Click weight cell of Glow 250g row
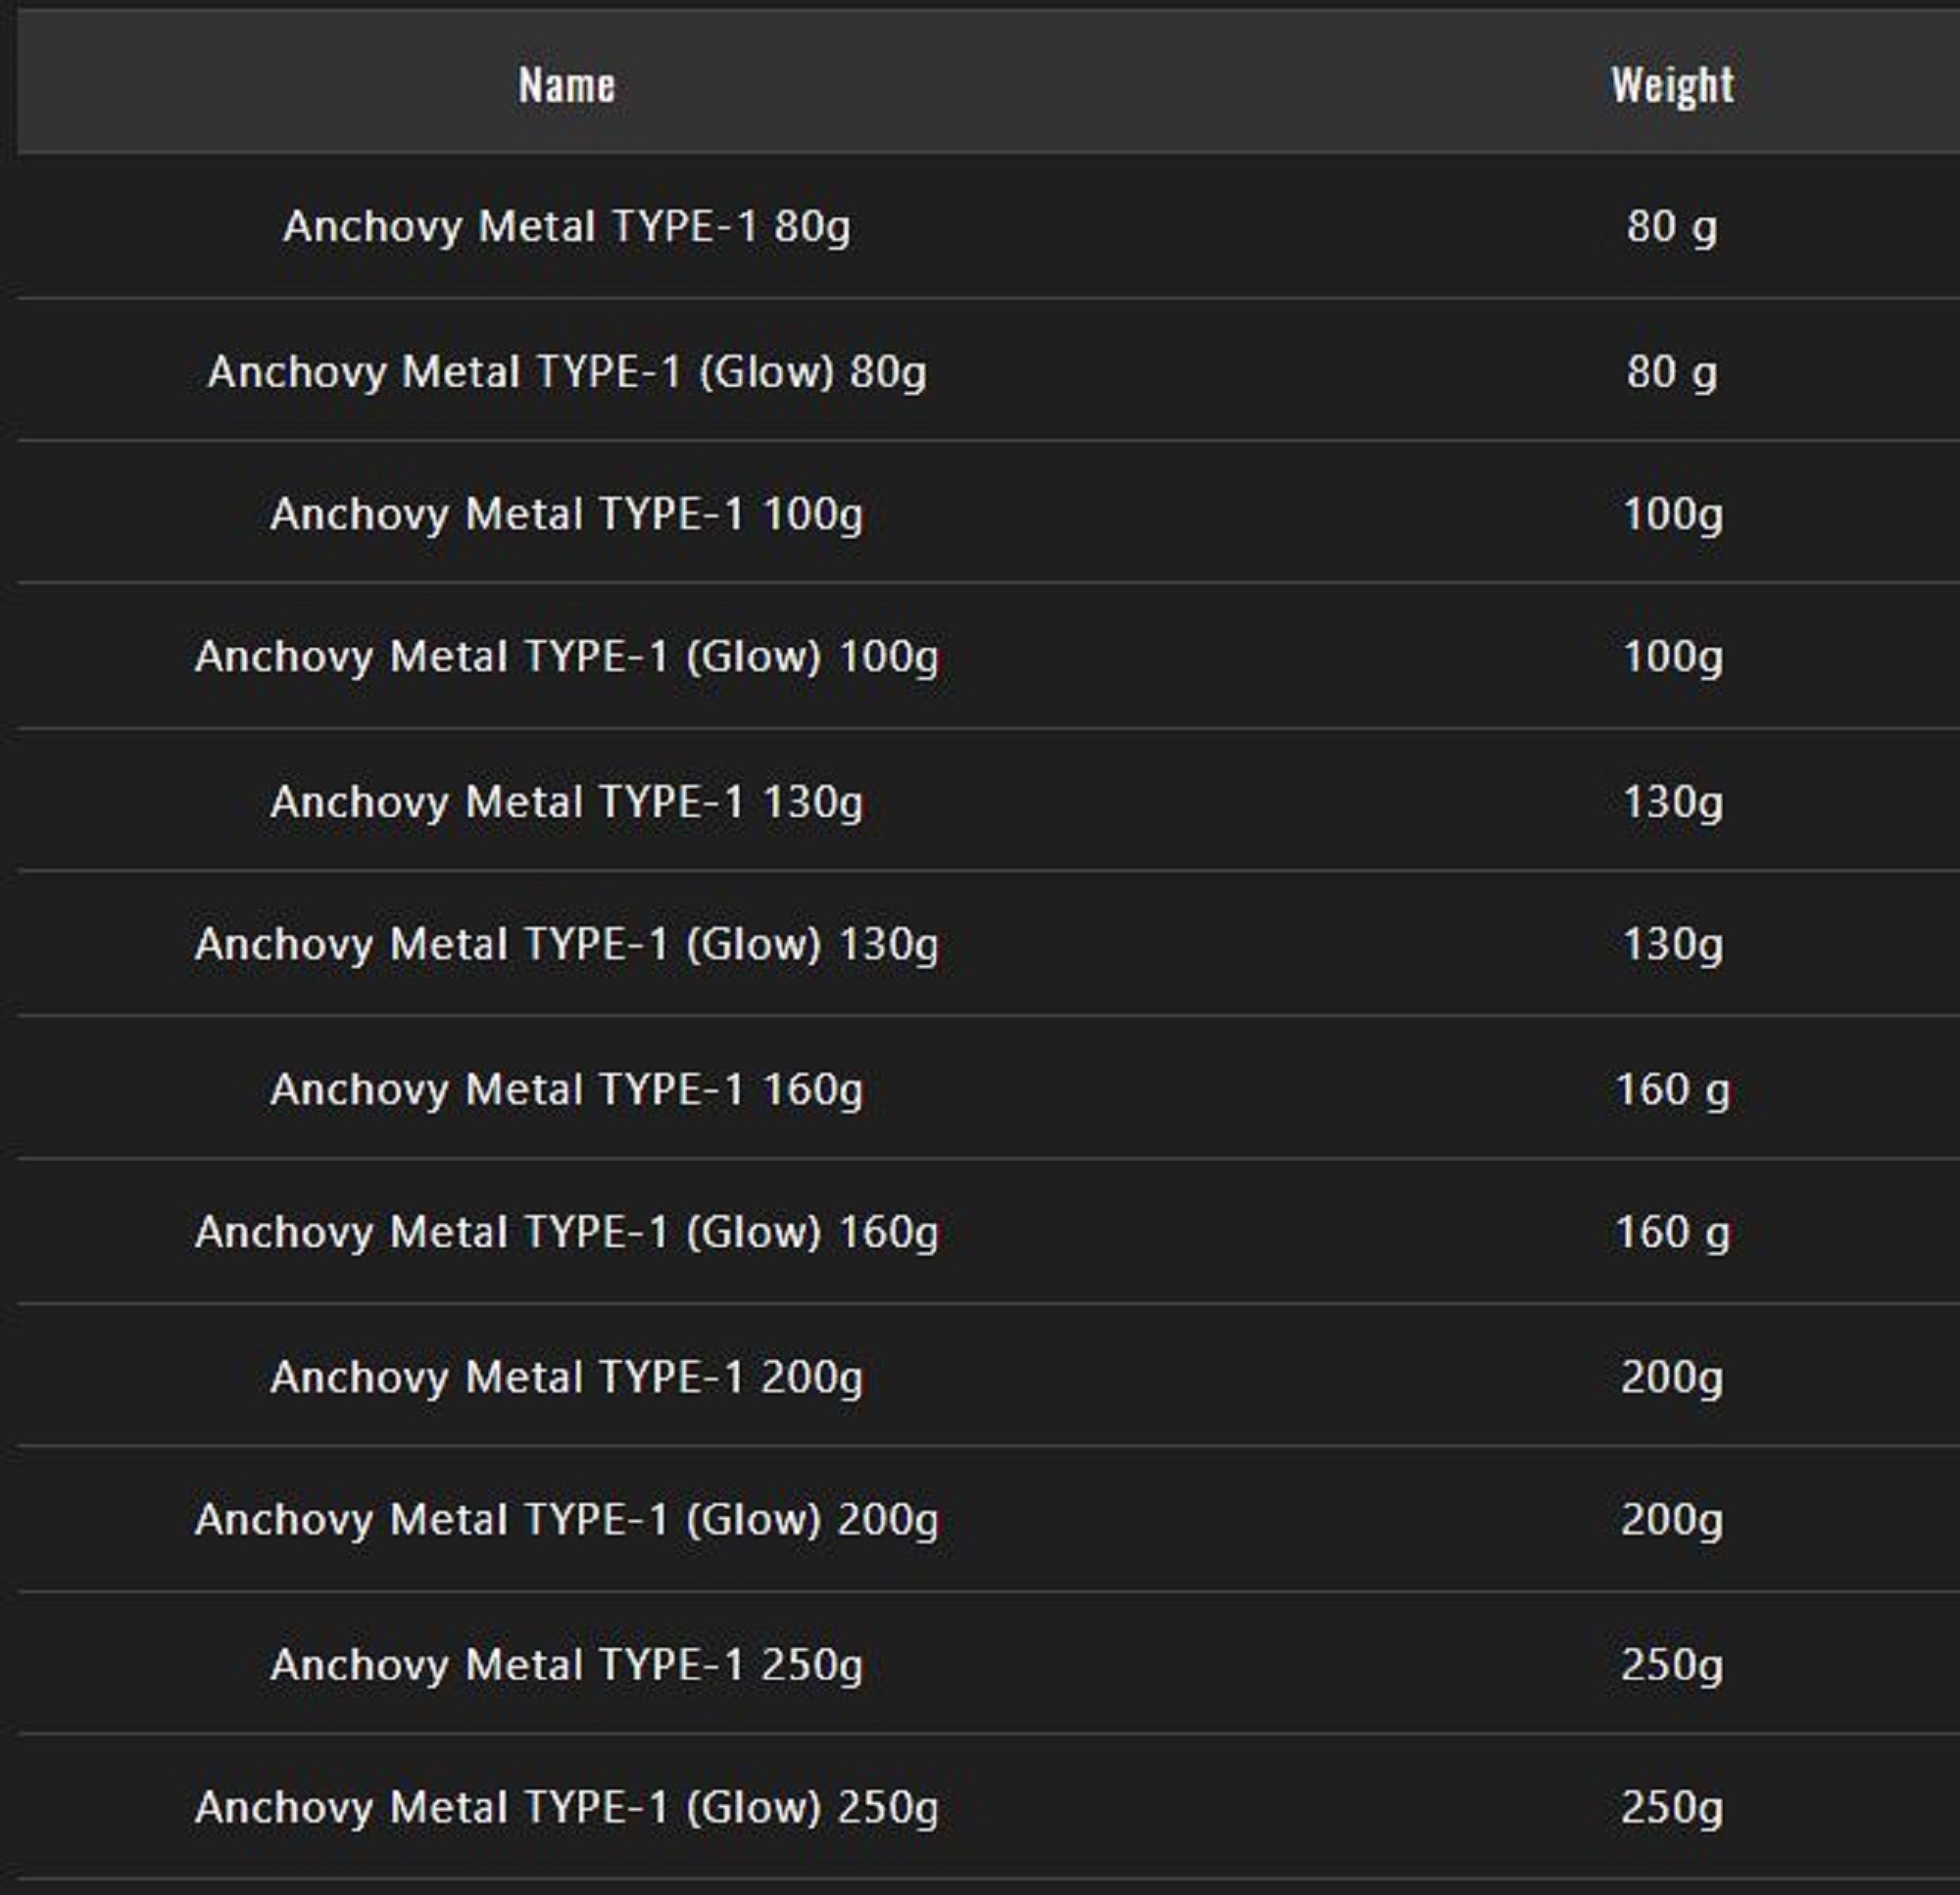The height and width of the screenshot is (1895, 1960). (1672, 1807)
